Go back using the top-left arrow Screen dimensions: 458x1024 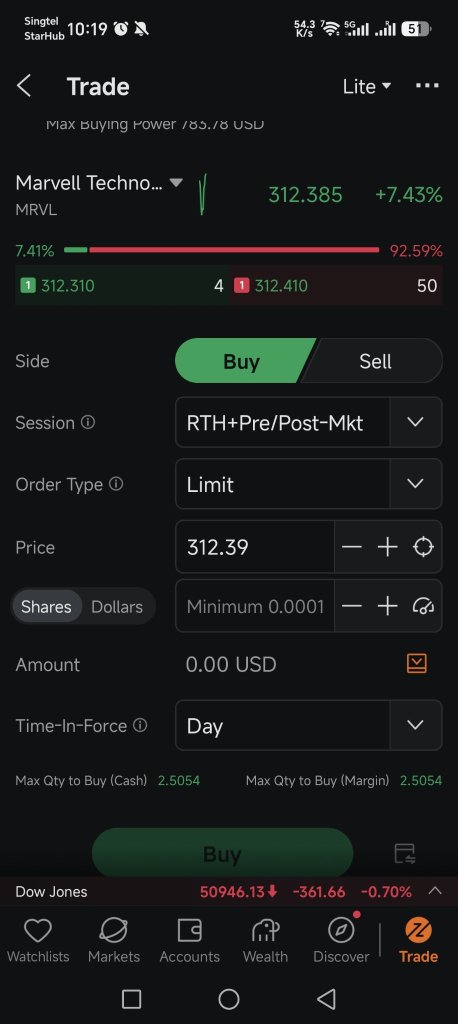click(x=24, y=86)
